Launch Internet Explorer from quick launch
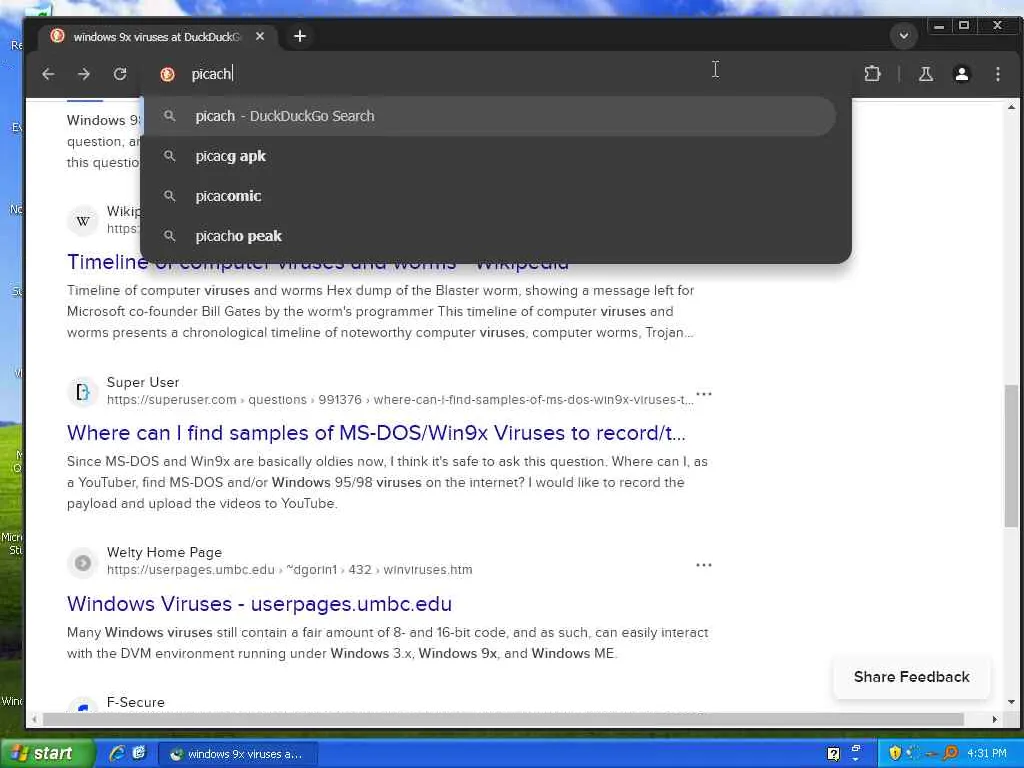This screenshot has width=1024, height=768. [118, 754]
